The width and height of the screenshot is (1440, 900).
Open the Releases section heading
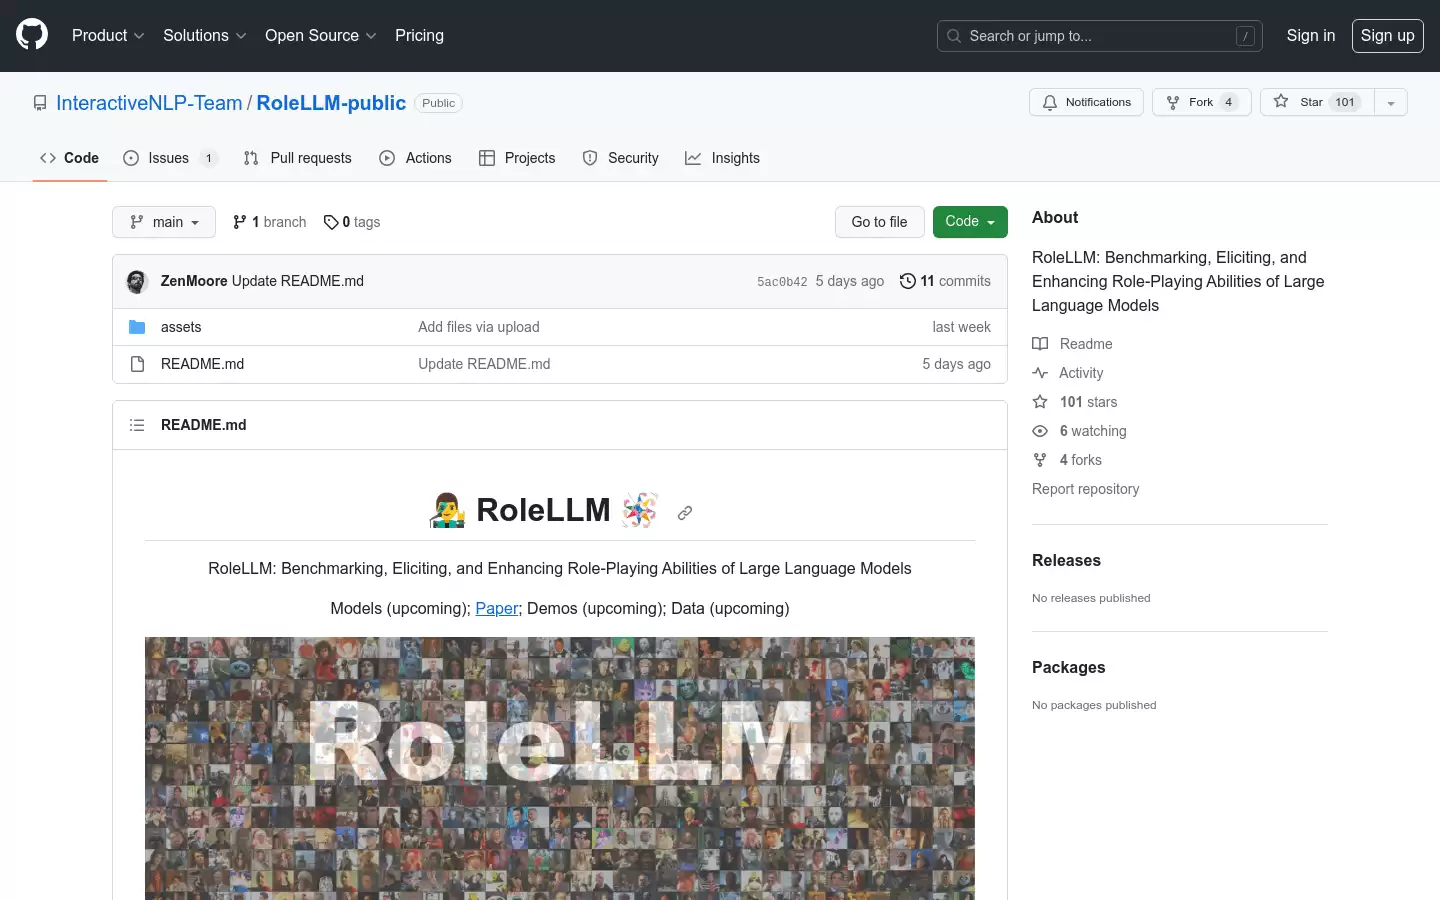[x=1066, y=561]
